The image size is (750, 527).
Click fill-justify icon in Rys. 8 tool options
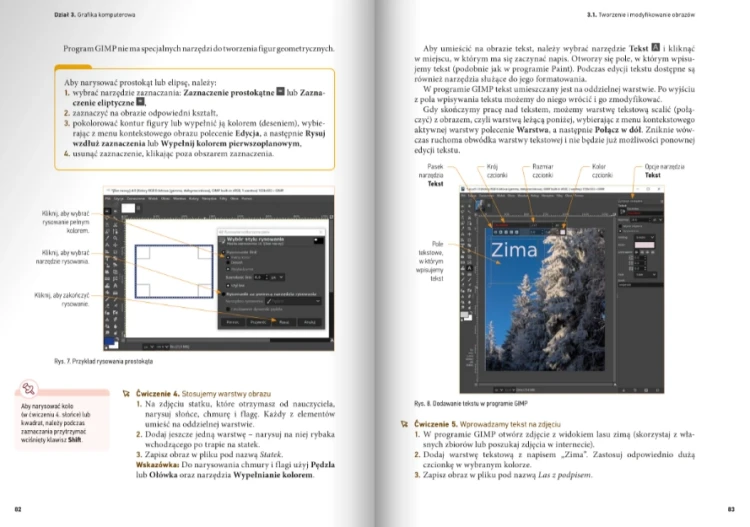tap(653, 252)
